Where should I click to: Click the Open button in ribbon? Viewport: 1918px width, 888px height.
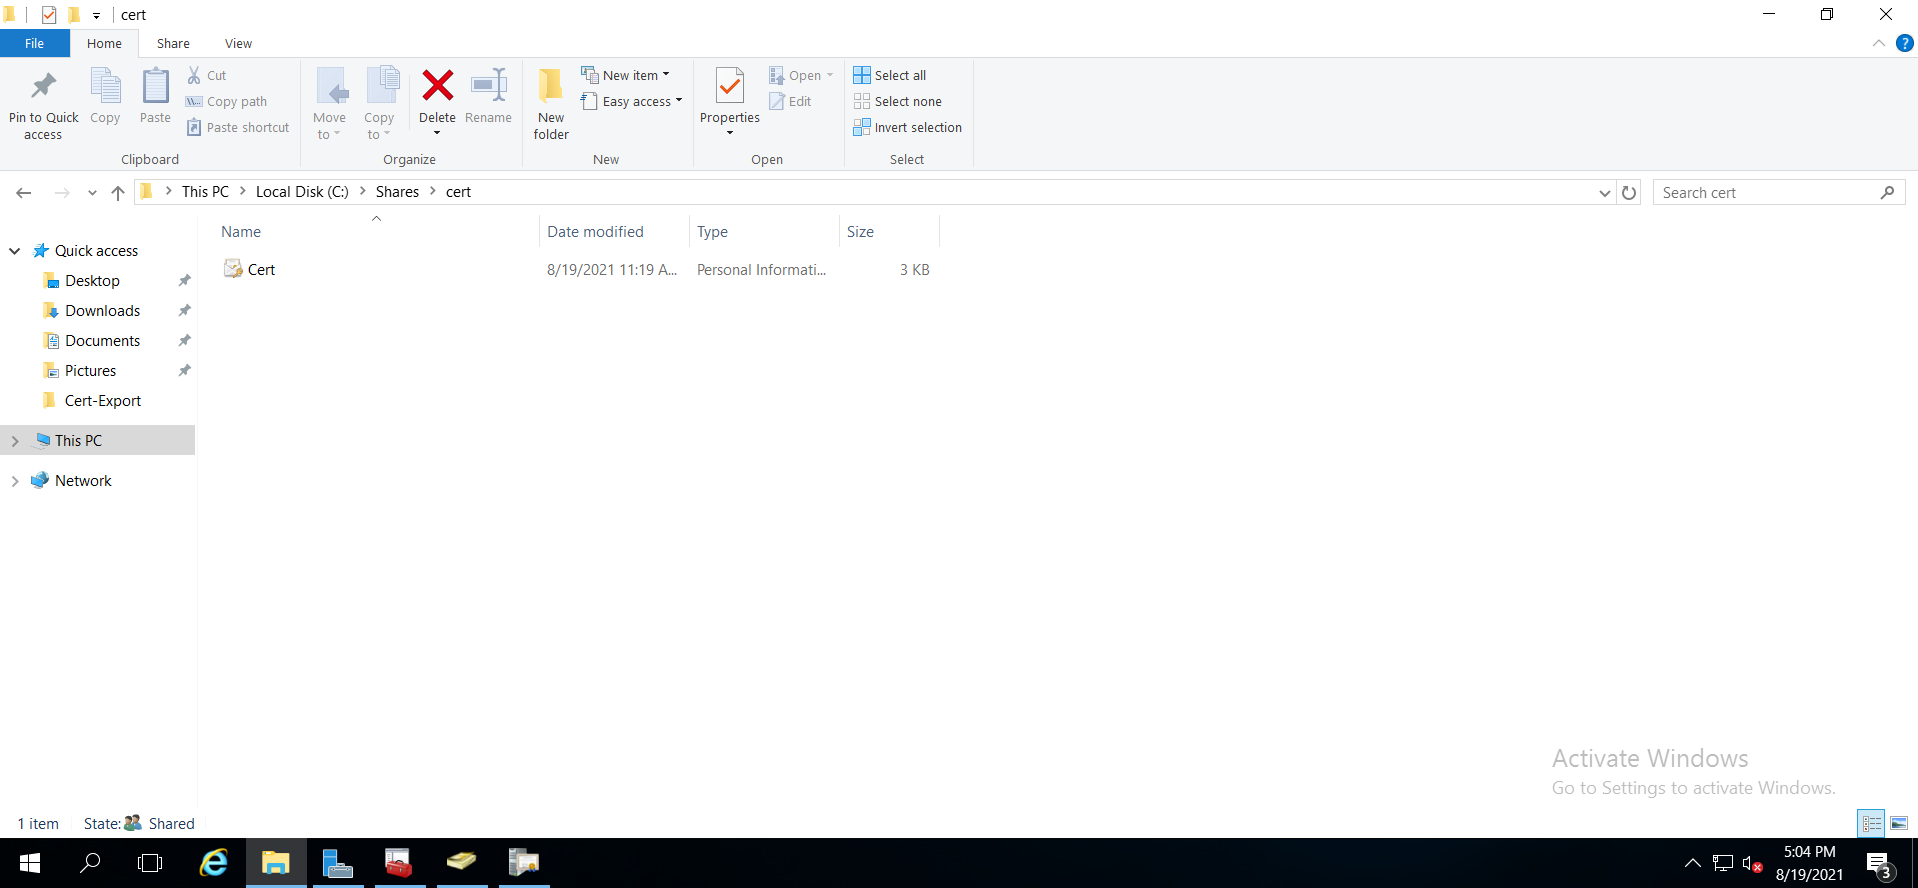point(800,75)
